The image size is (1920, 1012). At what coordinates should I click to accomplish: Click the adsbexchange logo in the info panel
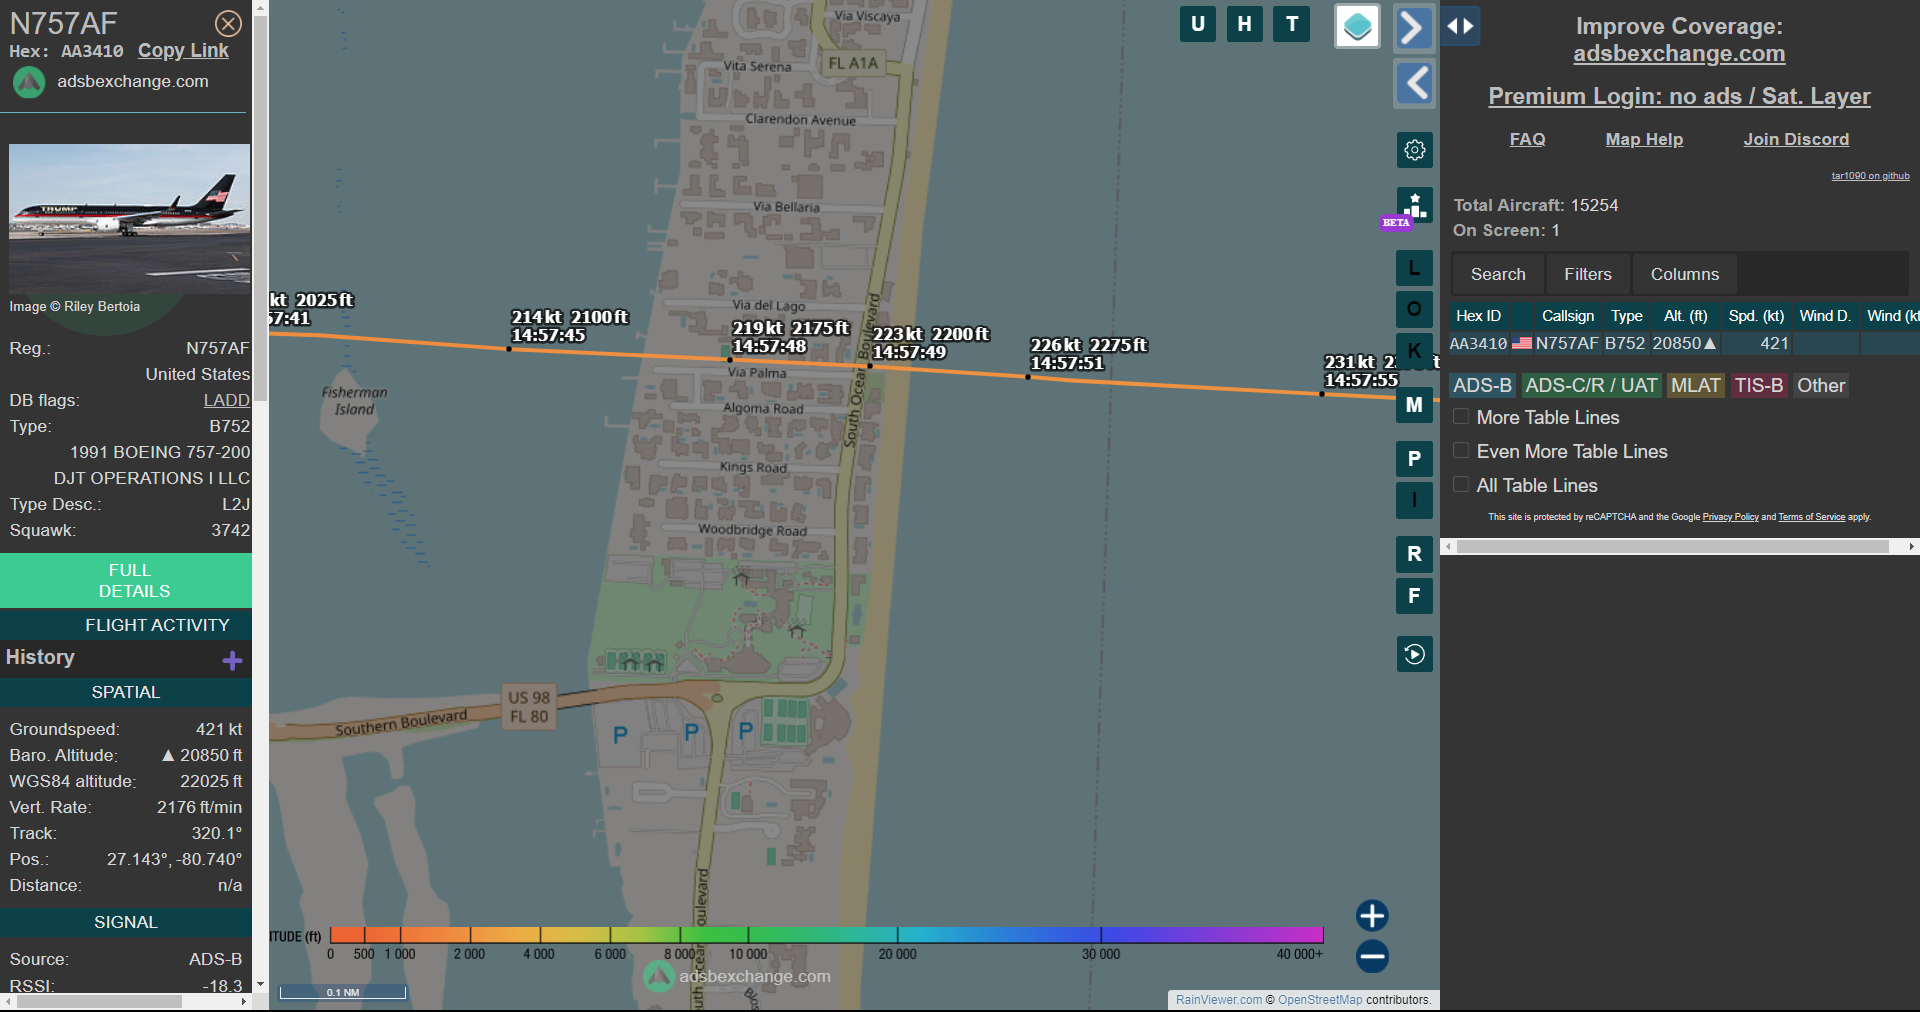[x=29, y=82]
